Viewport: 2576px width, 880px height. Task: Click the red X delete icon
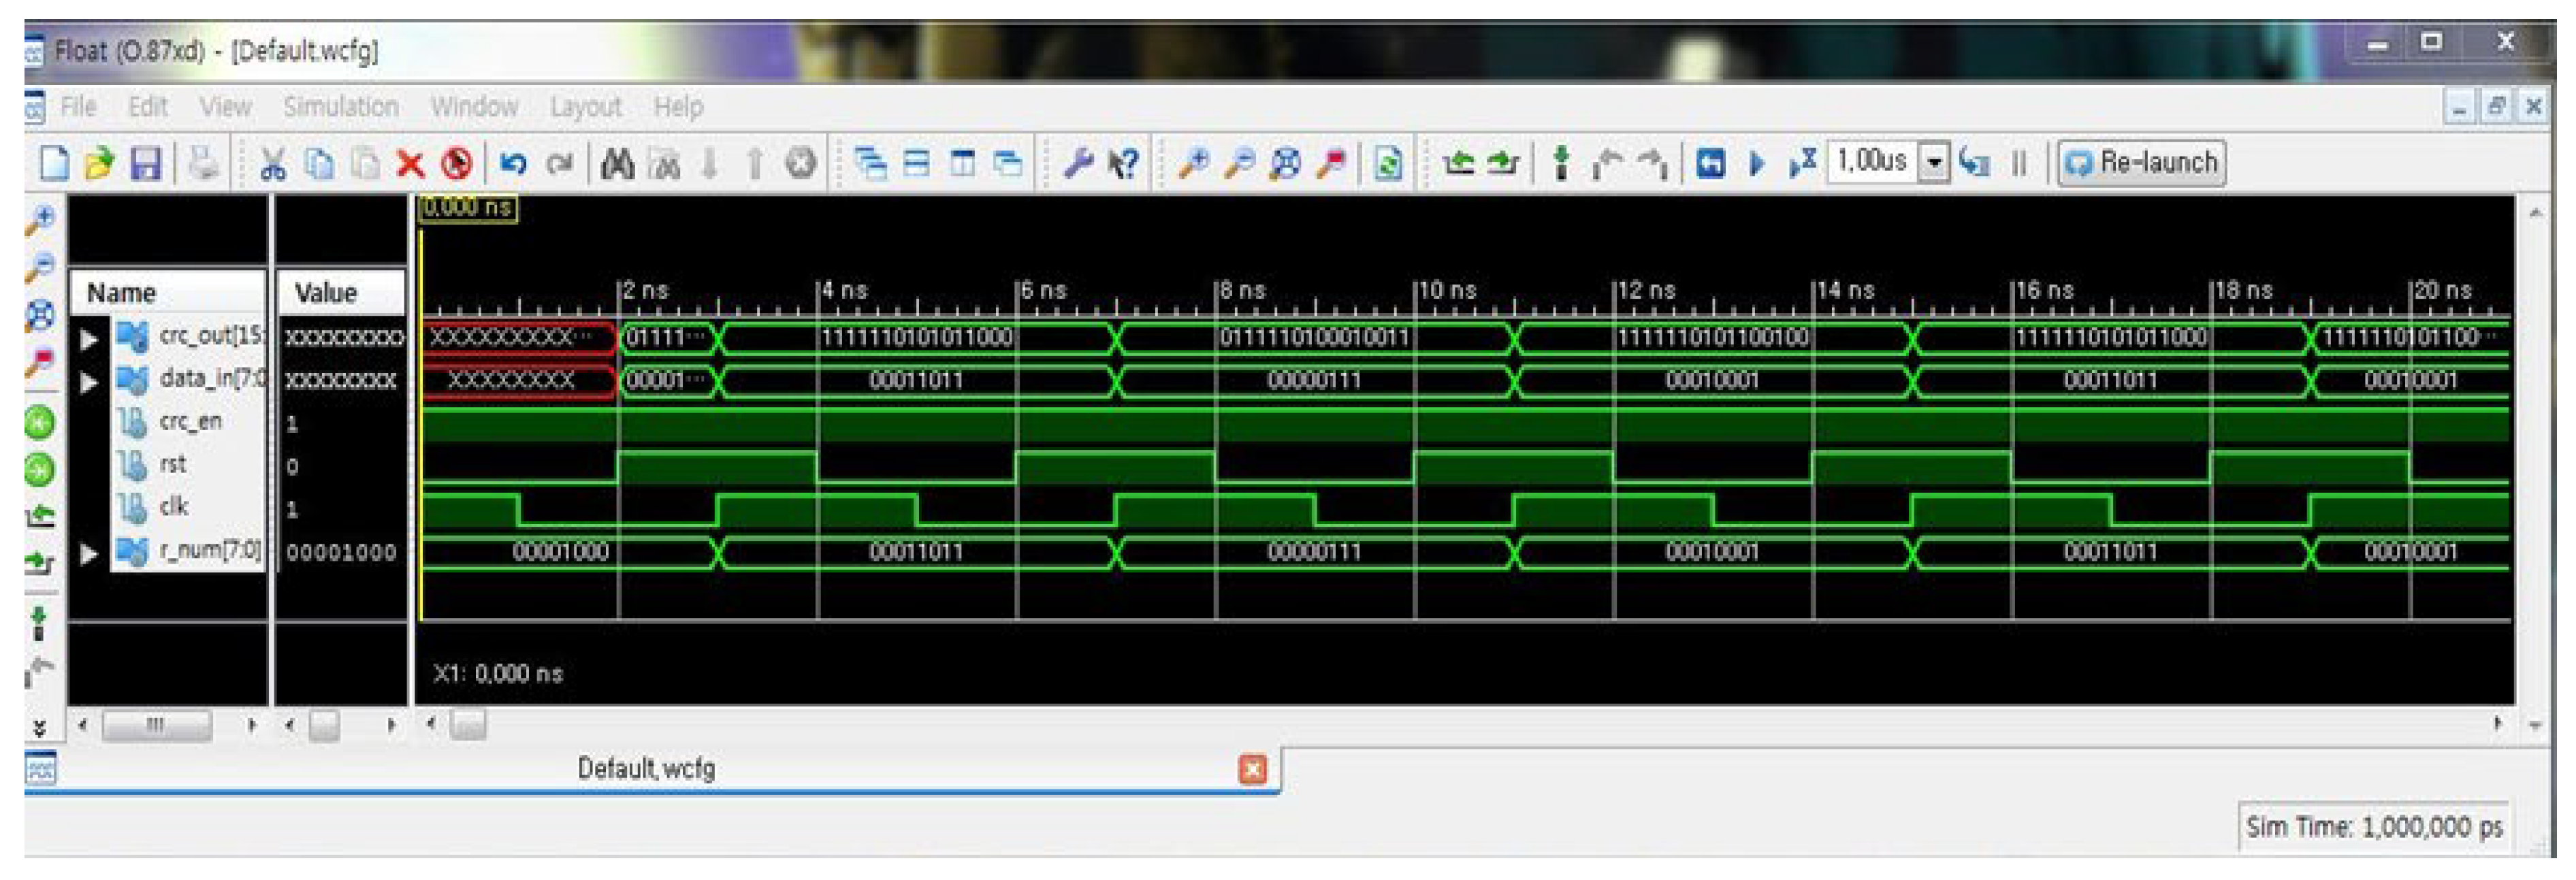tap(410, 163)
